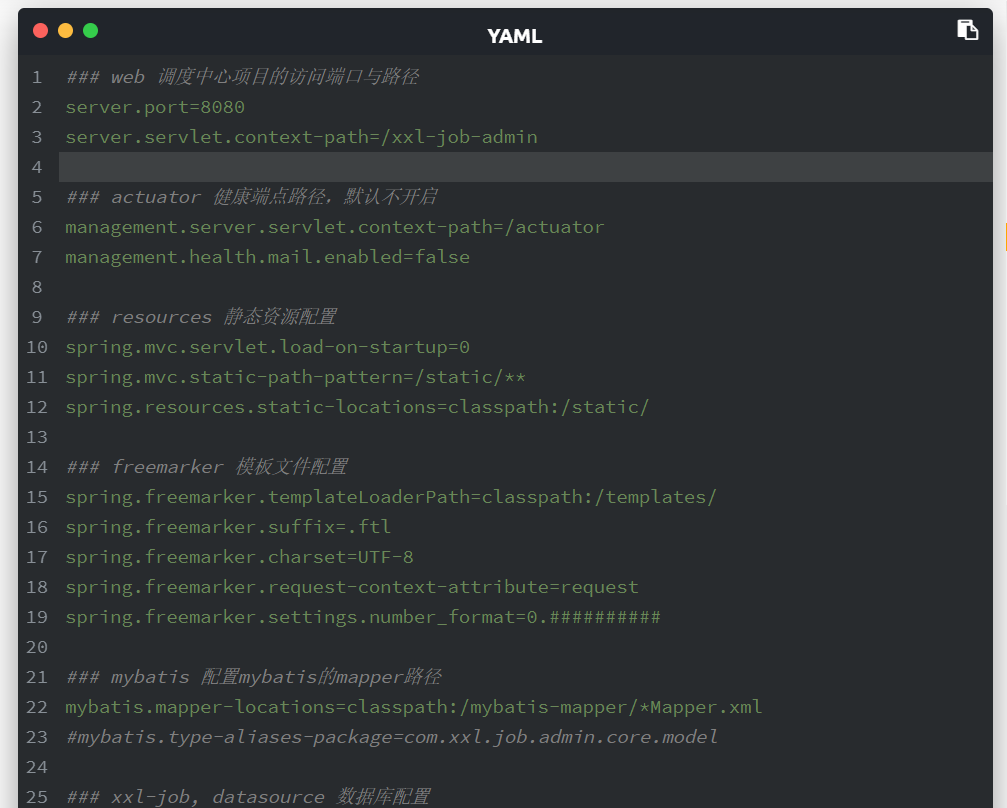Click the ### freemarker comment line
Viewport: 1007px width, 808px height.
207,467
